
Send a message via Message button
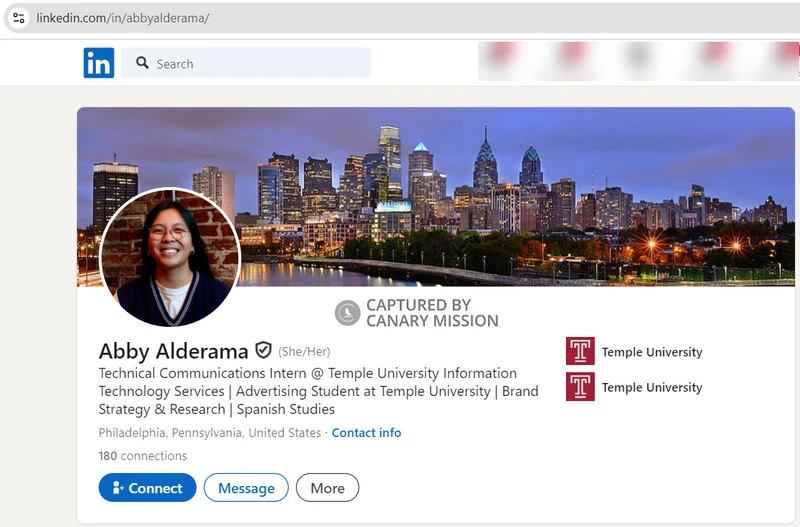tap(246, 488)
